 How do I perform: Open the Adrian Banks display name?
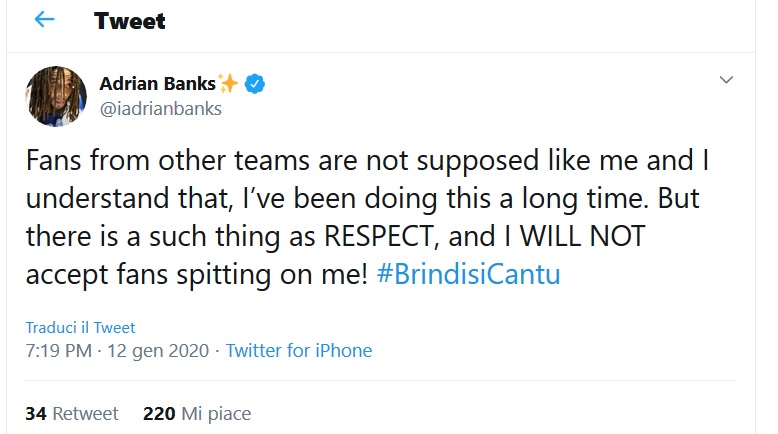(158, 84)
